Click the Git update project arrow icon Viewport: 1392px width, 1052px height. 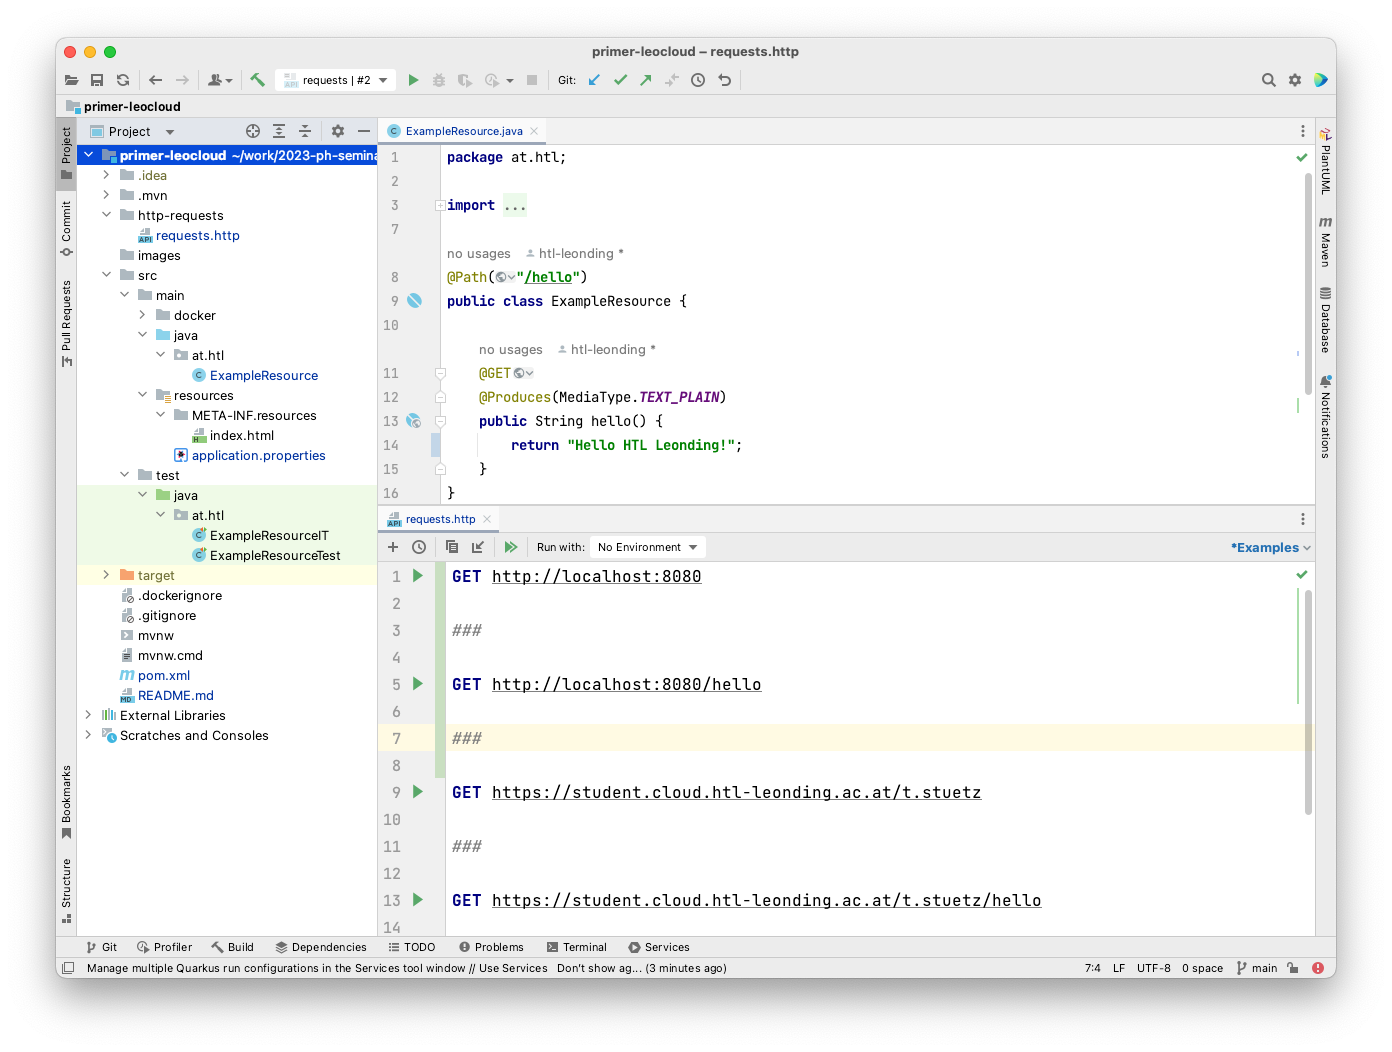click(594, 80)
